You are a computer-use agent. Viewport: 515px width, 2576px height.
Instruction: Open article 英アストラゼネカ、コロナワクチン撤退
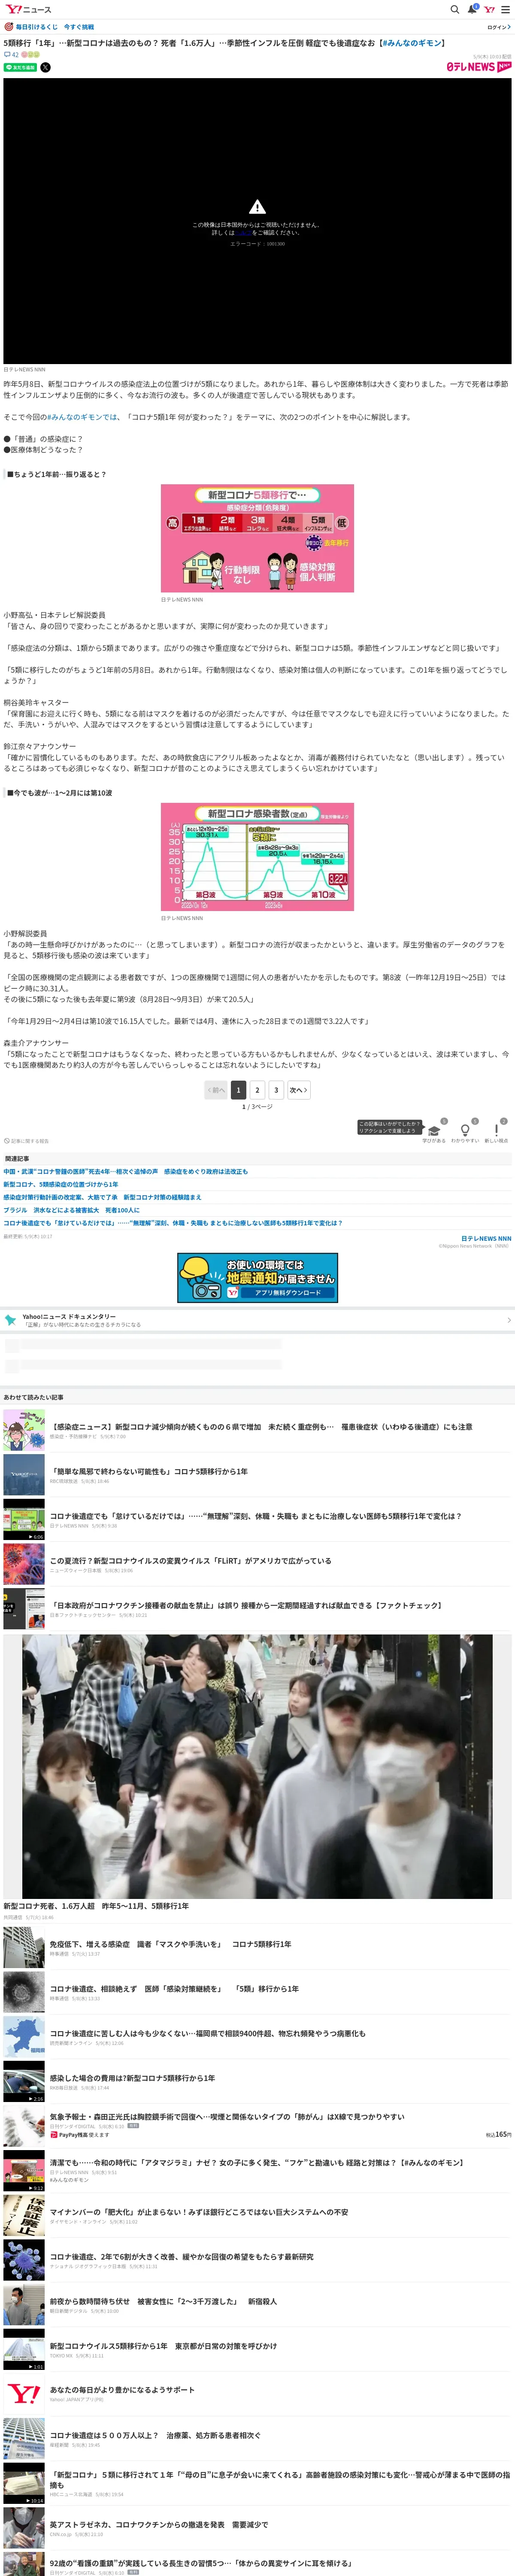pos(159,2525)
